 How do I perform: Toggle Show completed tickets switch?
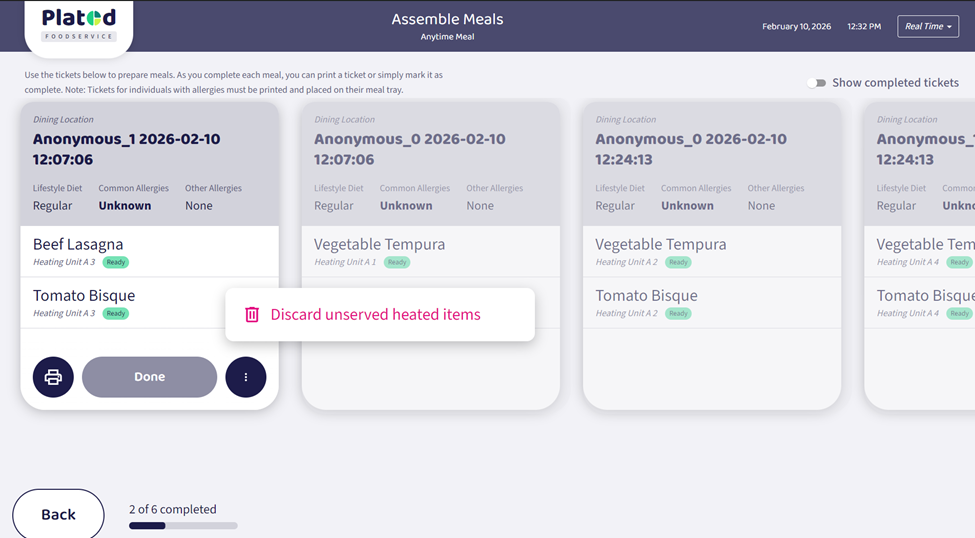[x=817, y=83]
